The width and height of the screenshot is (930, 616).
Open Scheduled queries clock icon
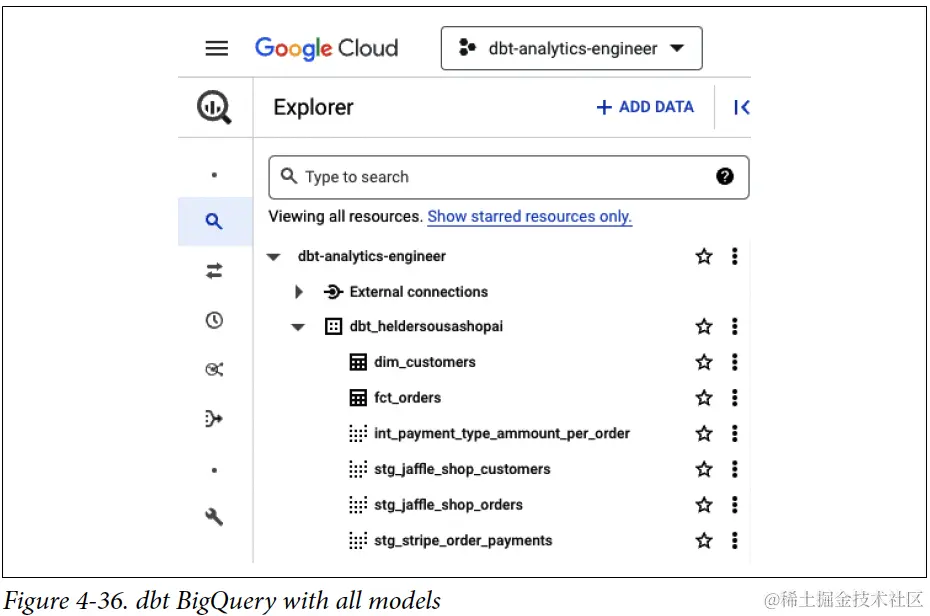coord(214,320)
